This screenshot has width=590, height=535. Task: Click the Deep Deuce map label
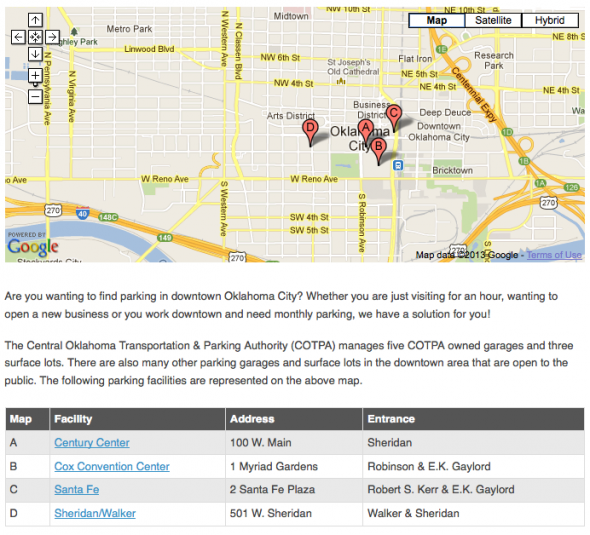point(445,112)
